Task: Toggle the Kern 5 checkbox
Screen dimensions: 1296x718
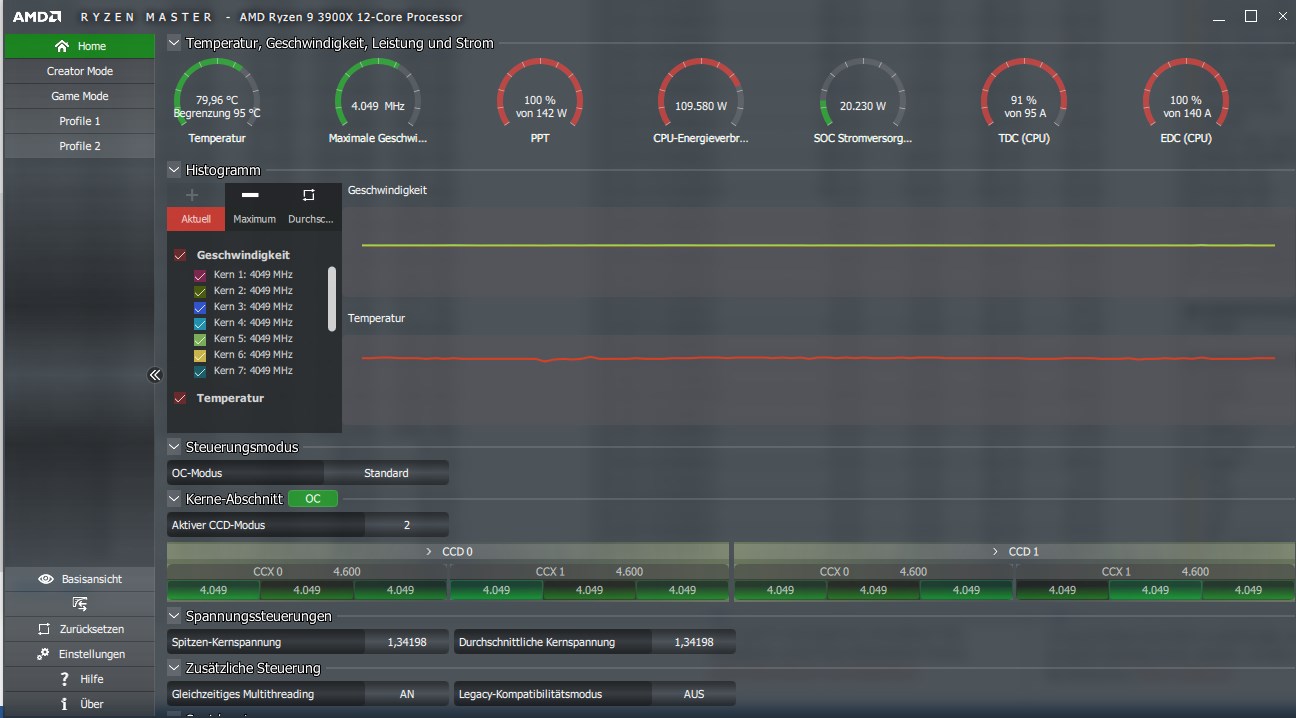Action: point(200,339)
